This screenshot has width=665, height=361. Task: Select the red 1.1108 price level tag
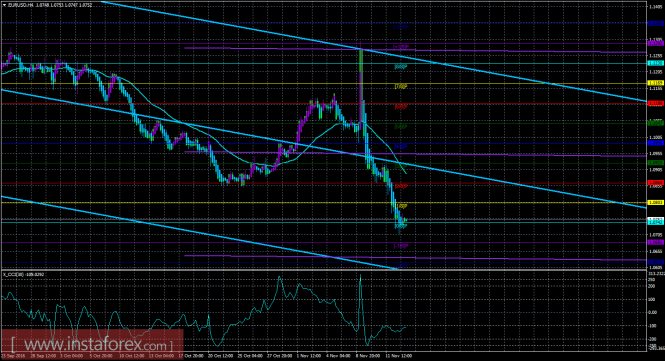point(655,103)
